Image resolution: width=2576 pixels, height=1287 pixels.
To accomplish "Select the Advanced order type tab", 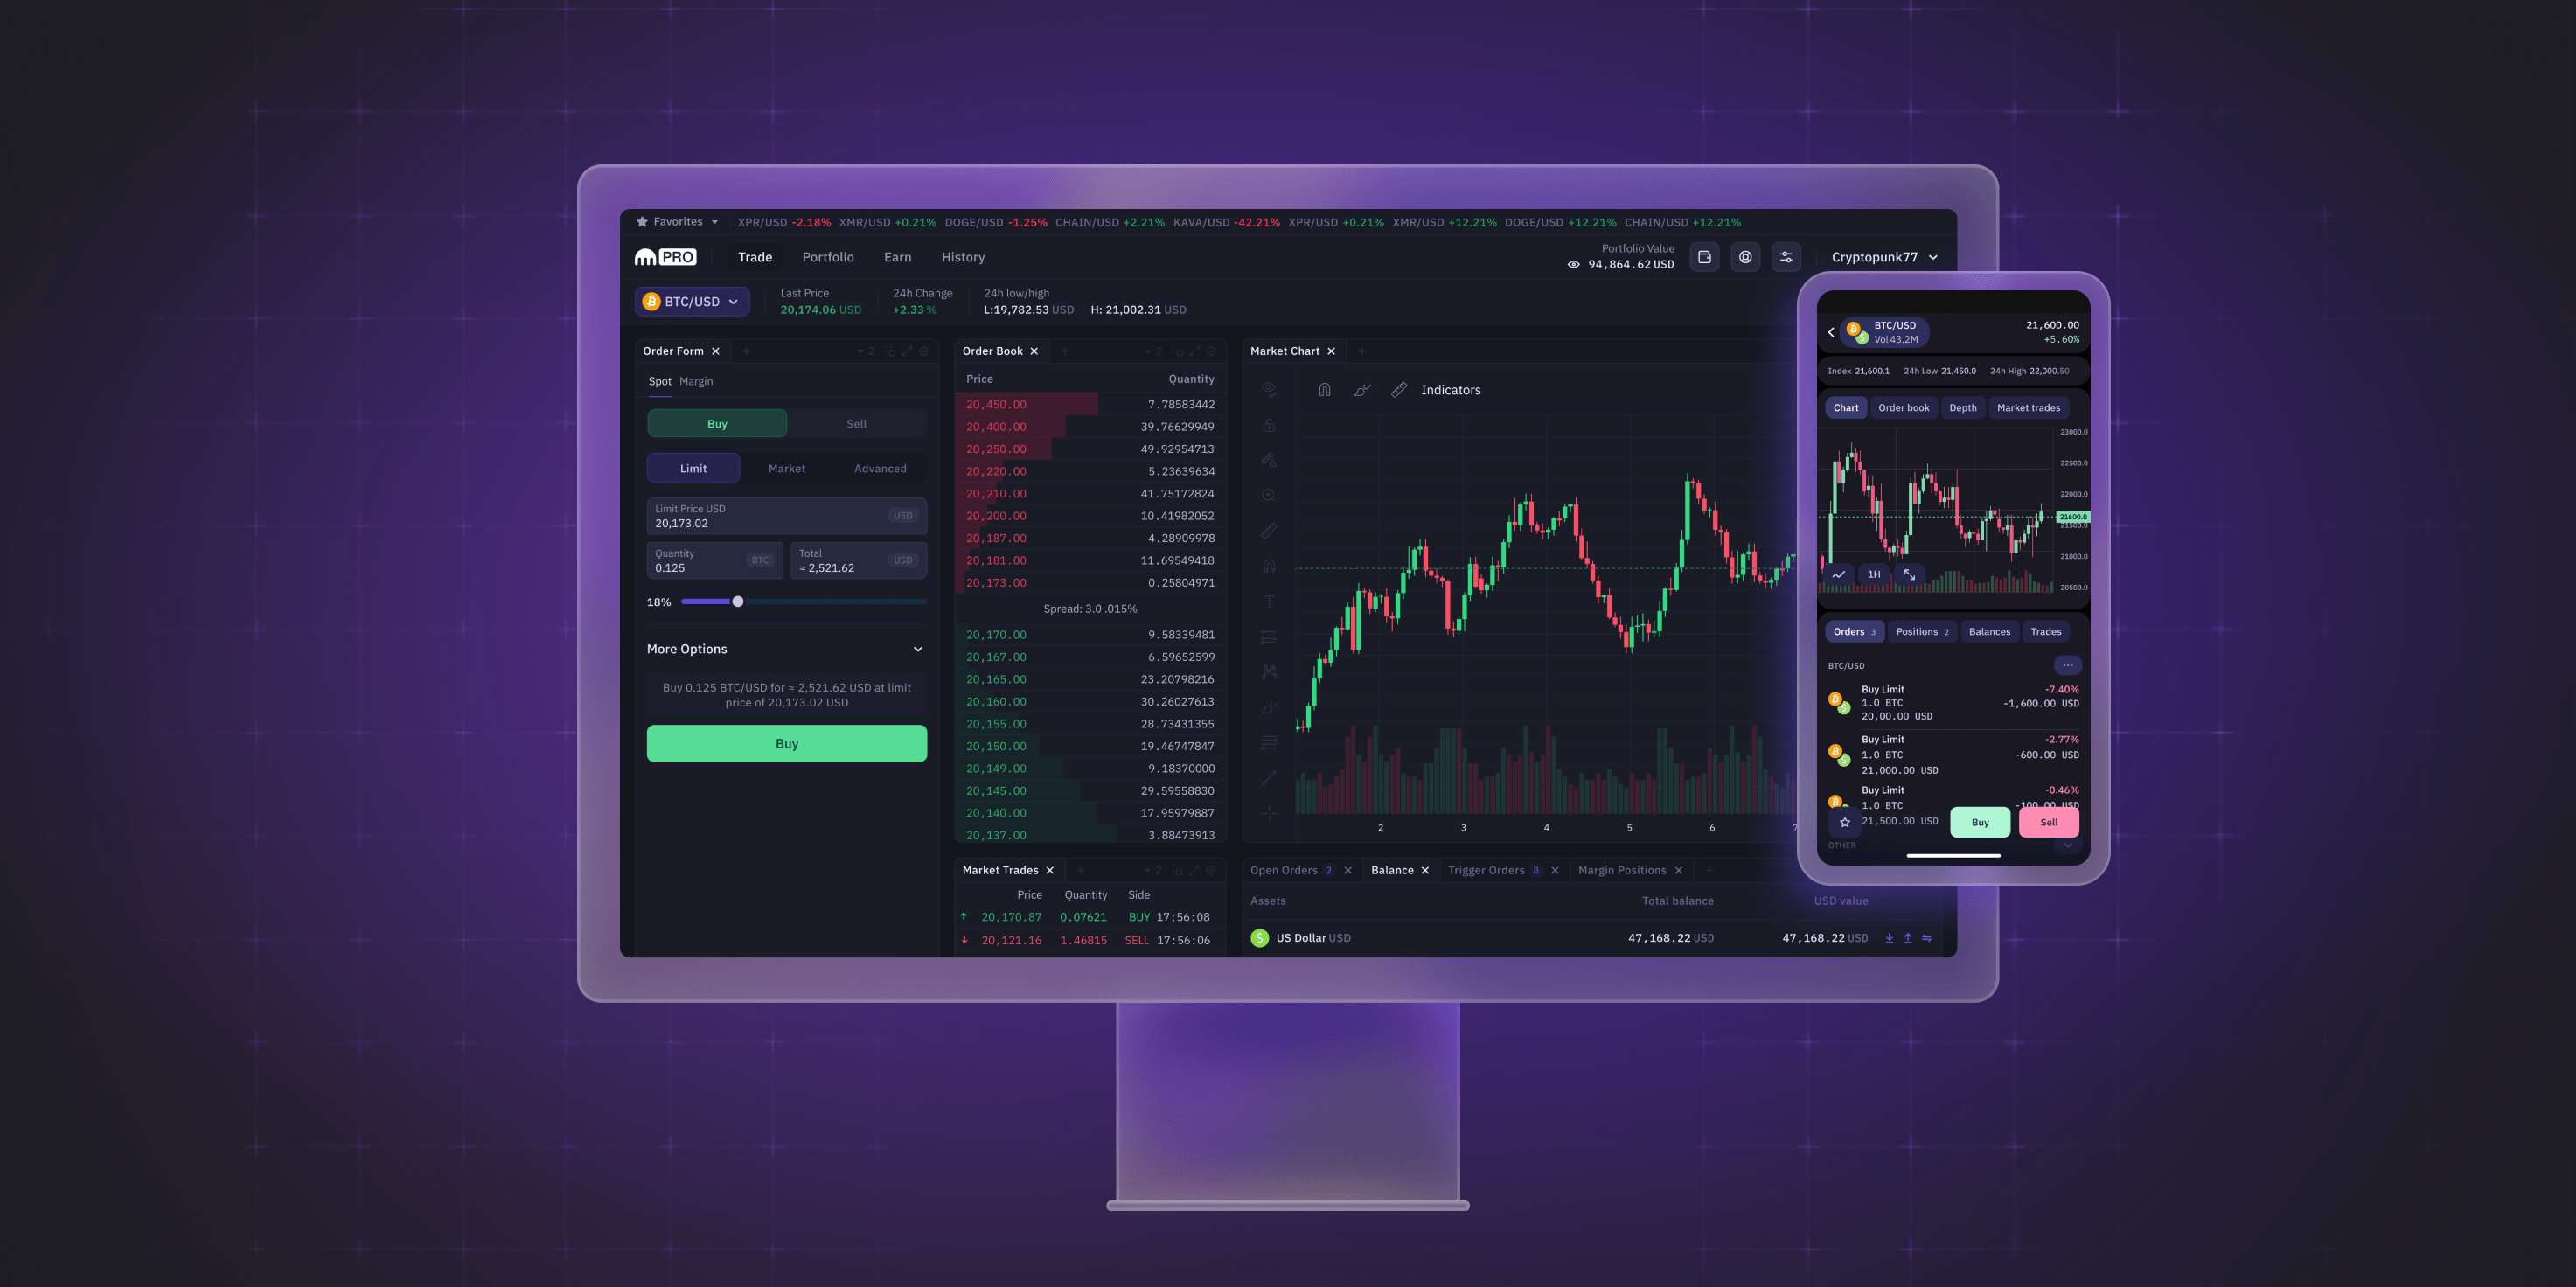I will click(879, 467).
